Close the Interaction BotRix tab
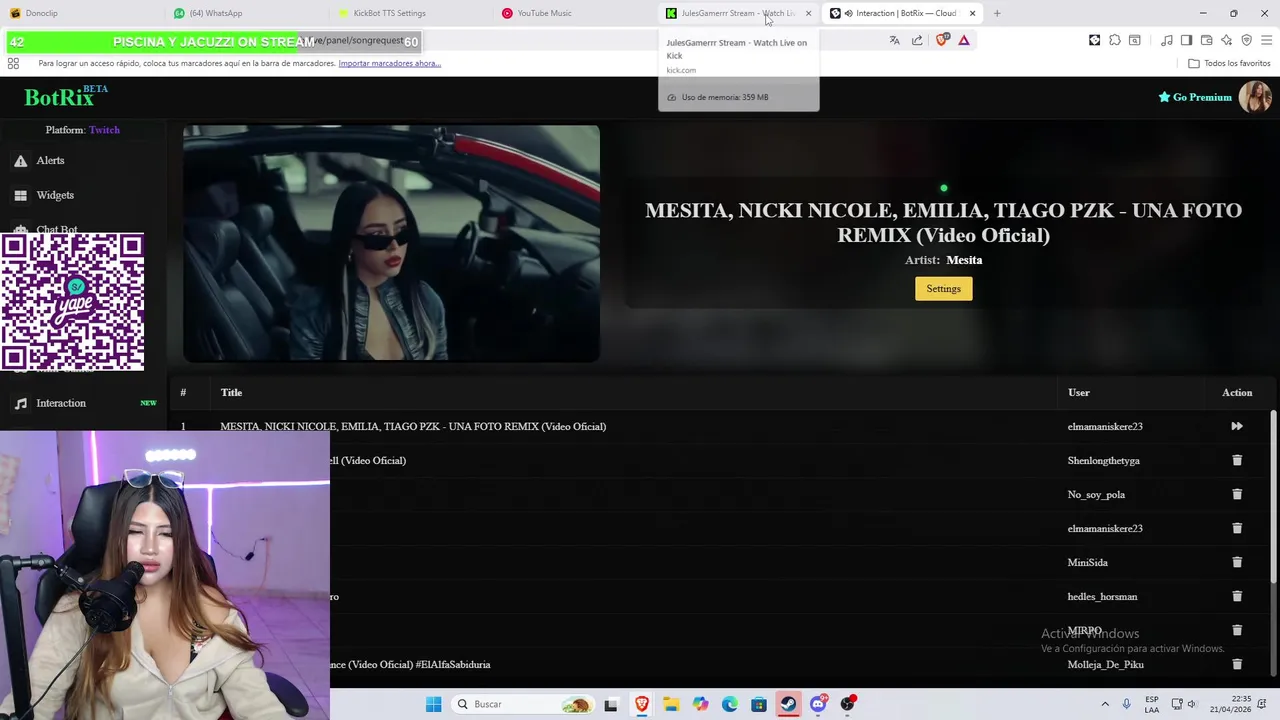The image size is (1280, 720). (x=972, y=13)
